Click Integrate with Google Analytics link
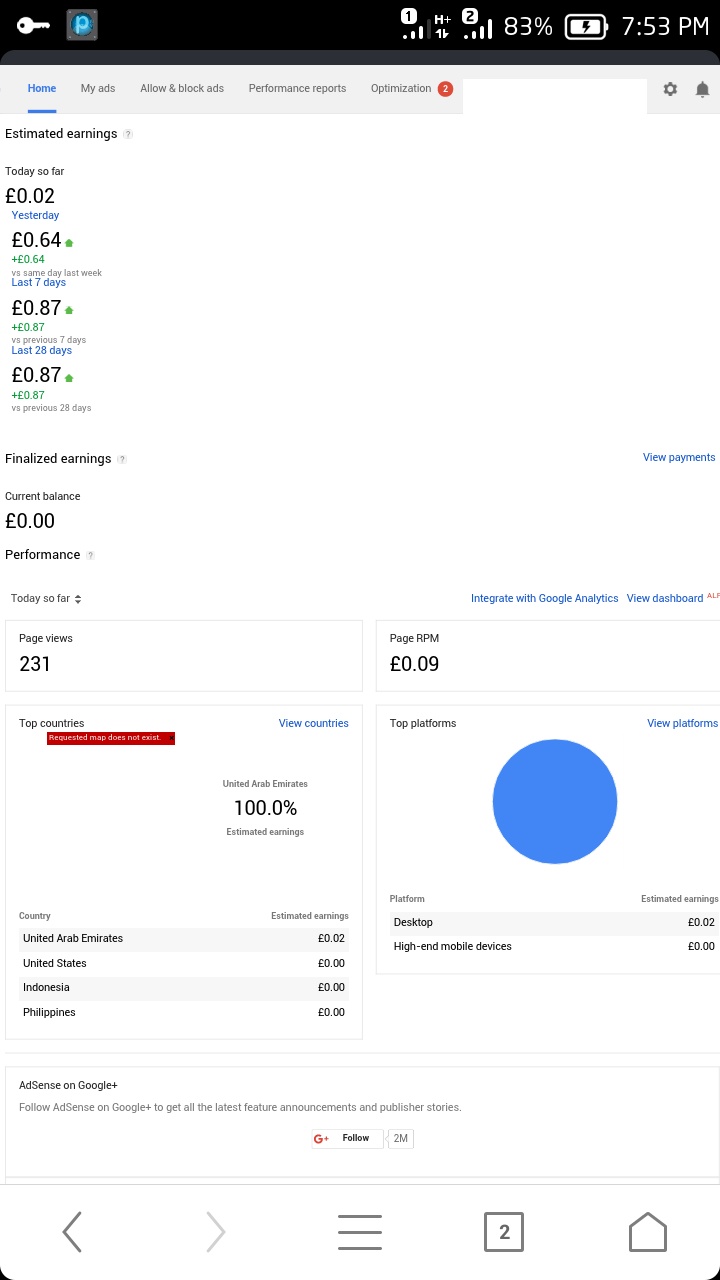The height and width of the screenshot is (1280, 720). tap(544, 598)
